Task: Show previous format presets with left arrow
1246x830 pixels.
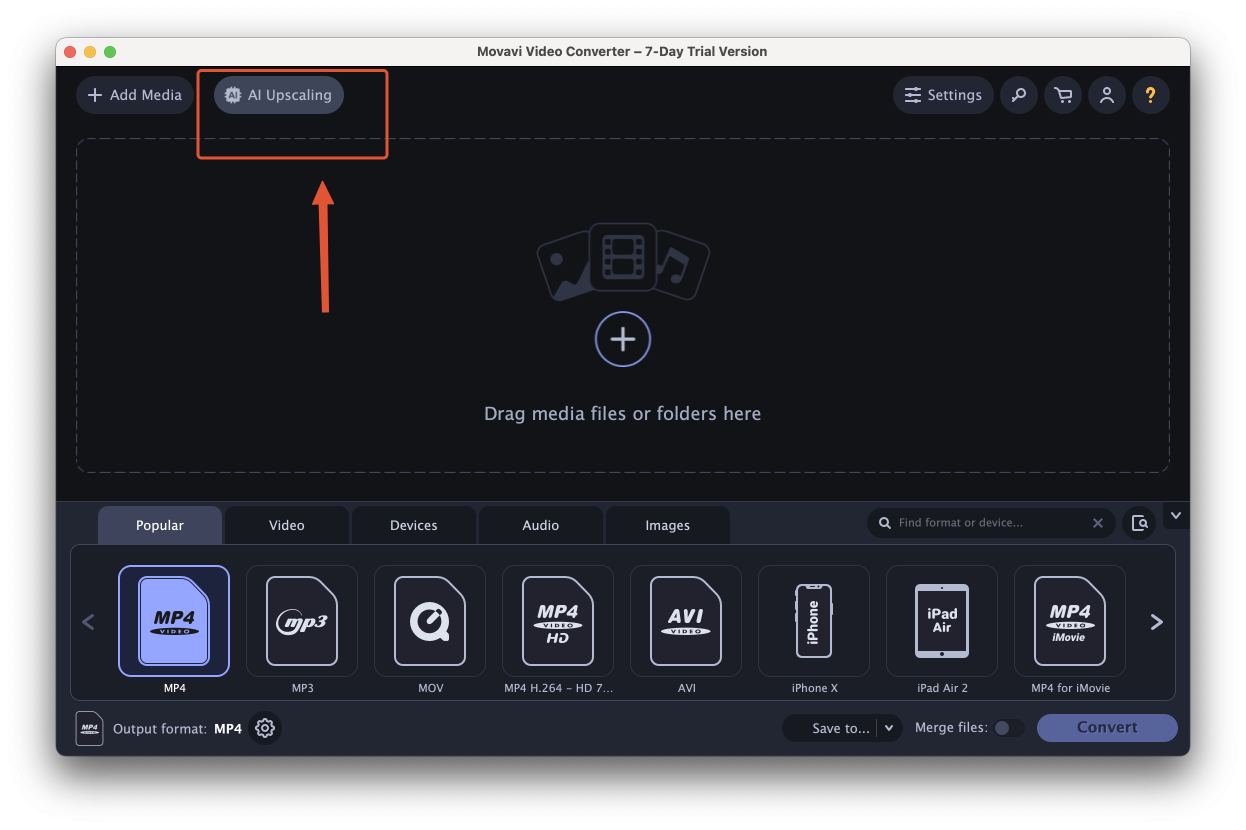Action: [x=88, y=622]
